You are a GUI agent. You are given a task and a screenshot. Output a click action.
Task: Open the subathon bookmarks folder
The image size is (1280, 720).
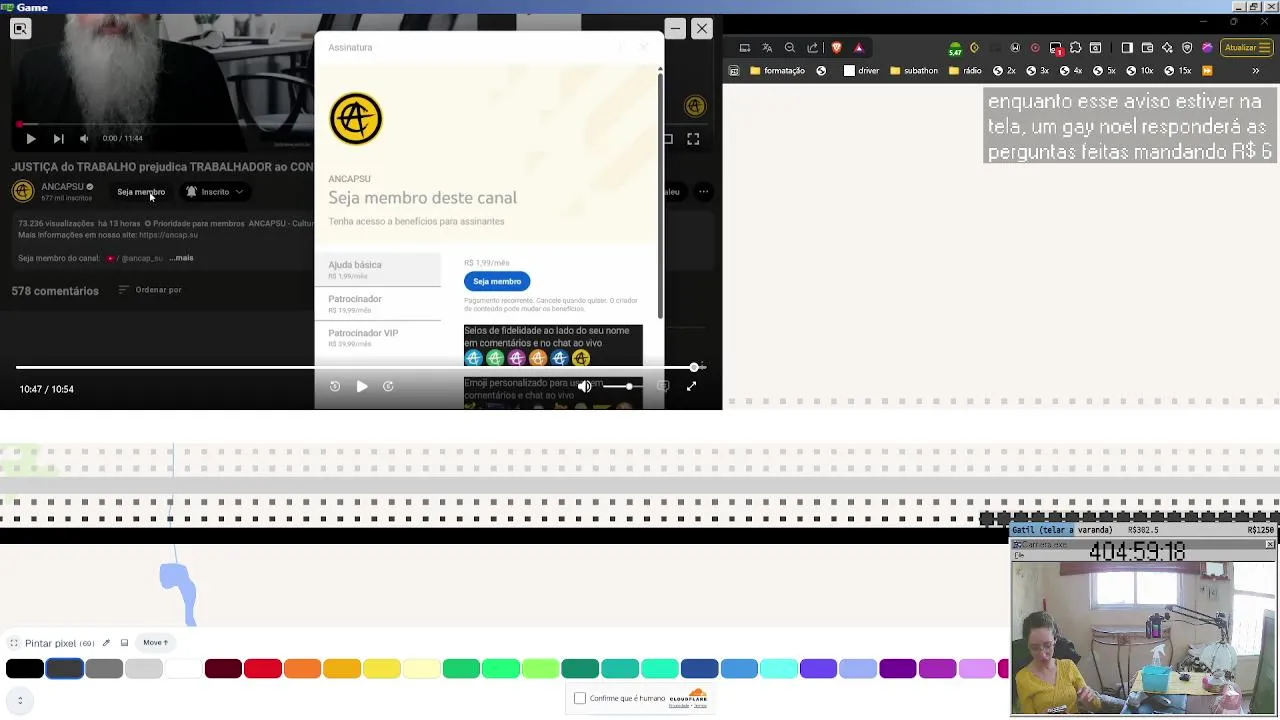coord(913,71)
